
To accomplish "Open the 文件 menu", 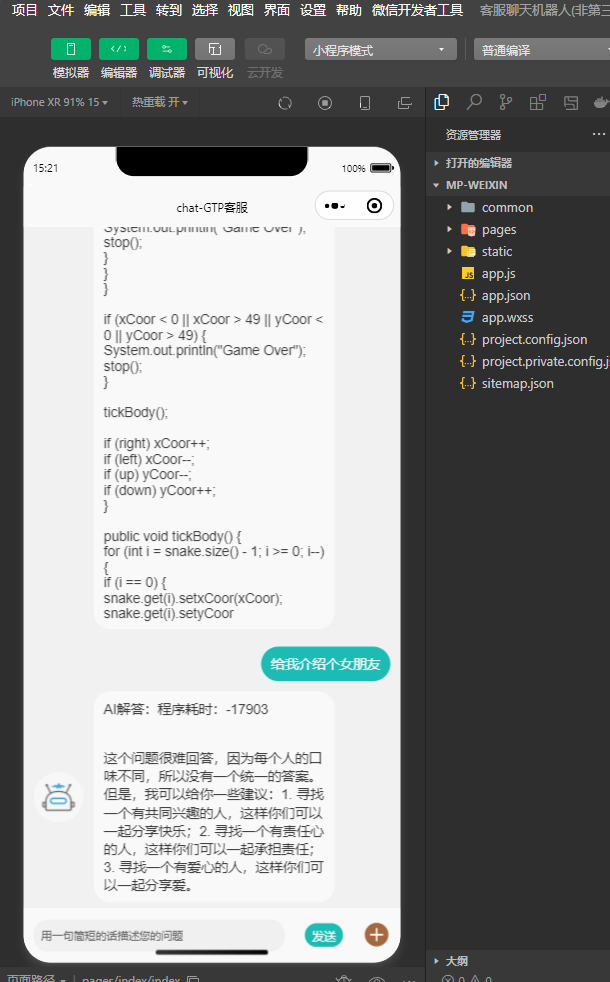I will point(61,10).
